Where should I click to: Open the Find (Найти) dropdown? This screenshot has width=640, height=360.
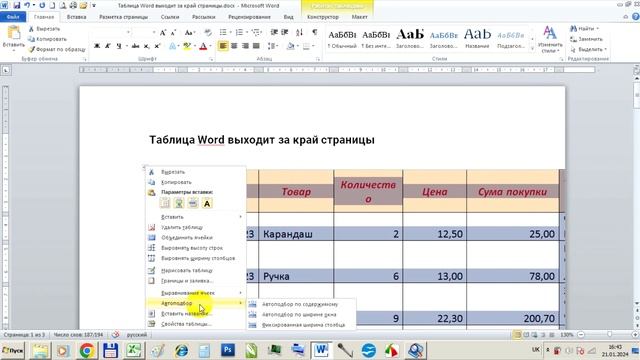click(x=598, y=29)
